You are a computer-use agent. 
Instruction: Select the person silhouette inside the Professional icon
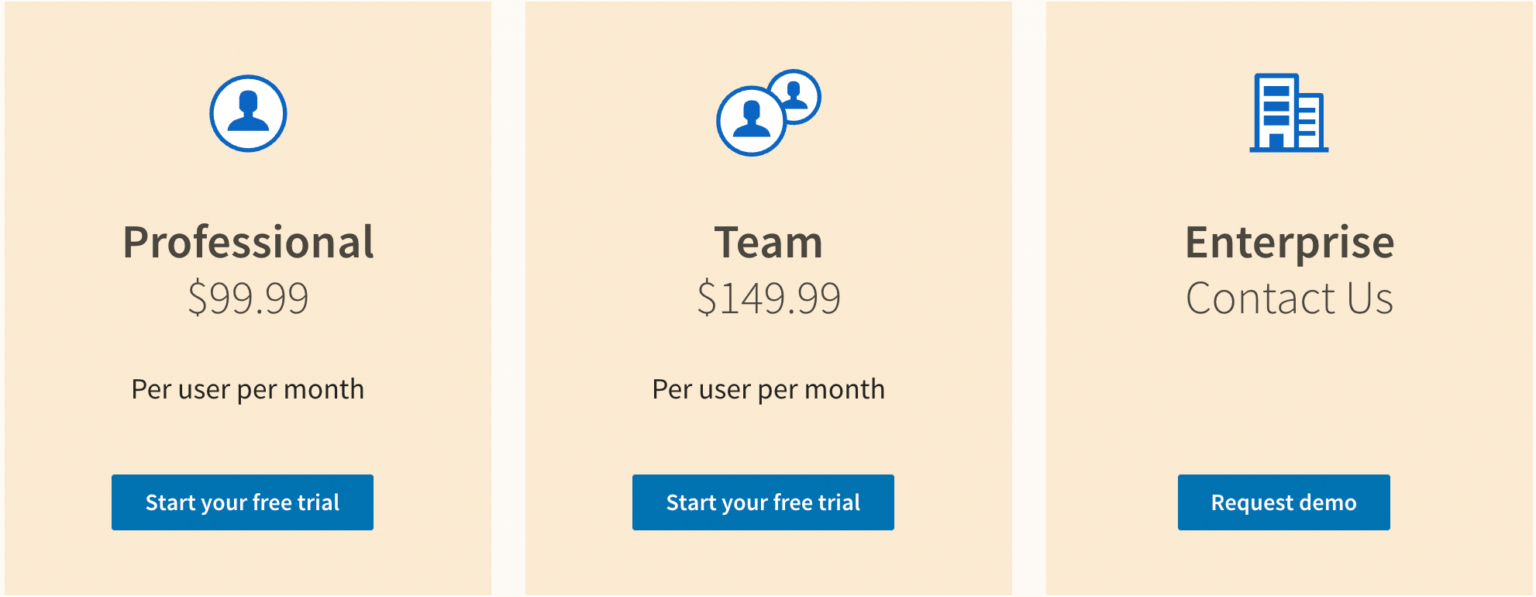(248, 115)
